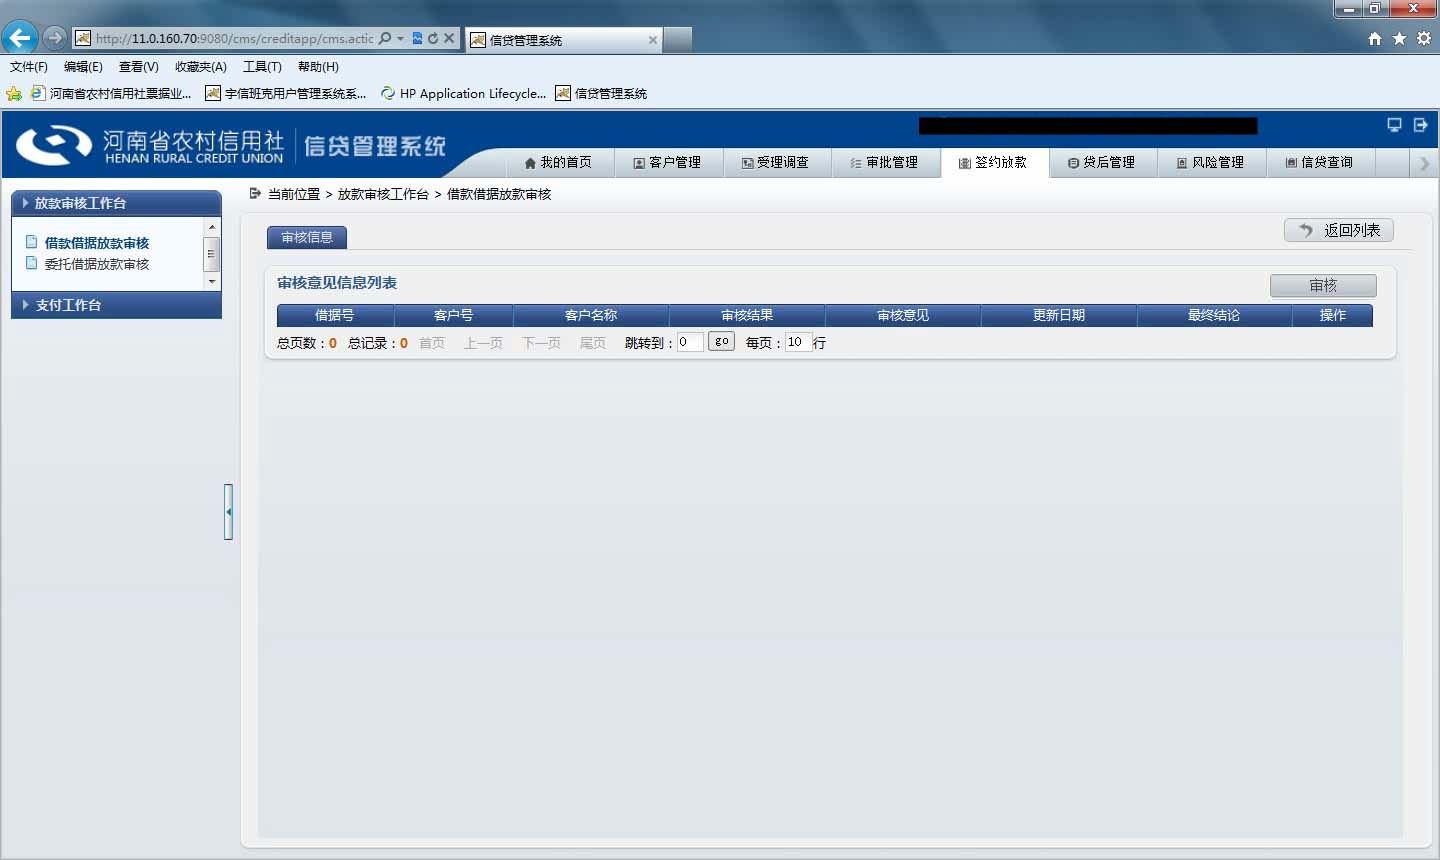Image resolution: width=1440 pixels, height=860 pixels.
Task: Click the 下一页 pagination link
Action: point(542,343)
